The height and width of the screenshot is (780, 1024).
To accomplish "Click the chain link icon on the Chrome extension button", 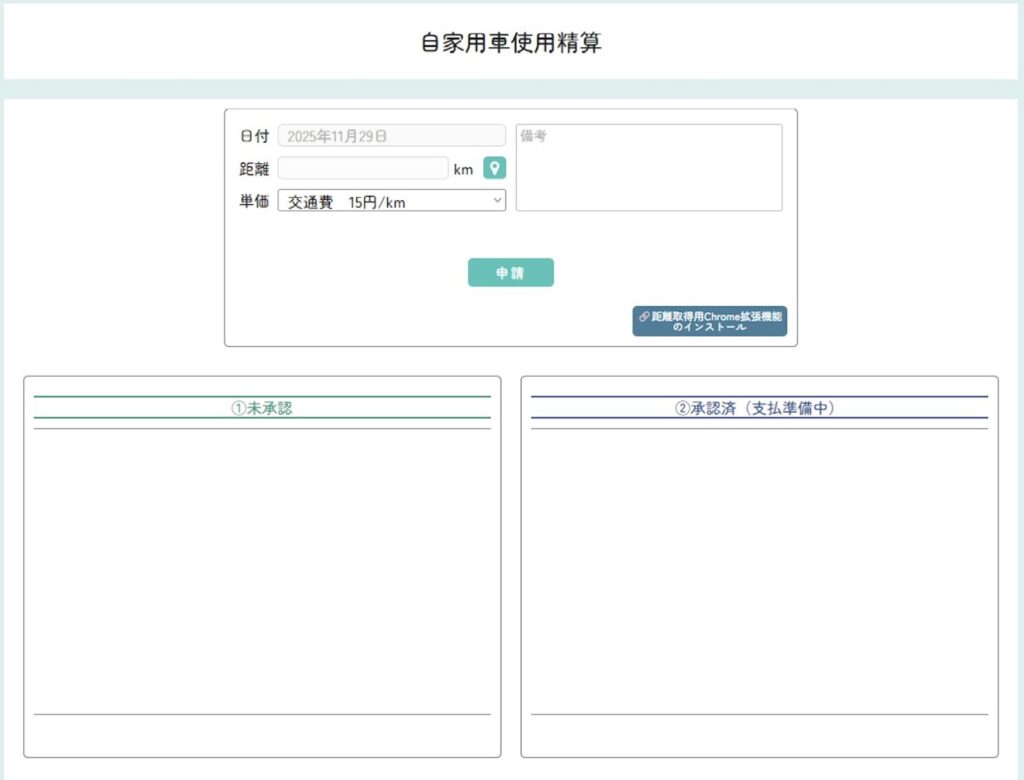I will point(644,316).
